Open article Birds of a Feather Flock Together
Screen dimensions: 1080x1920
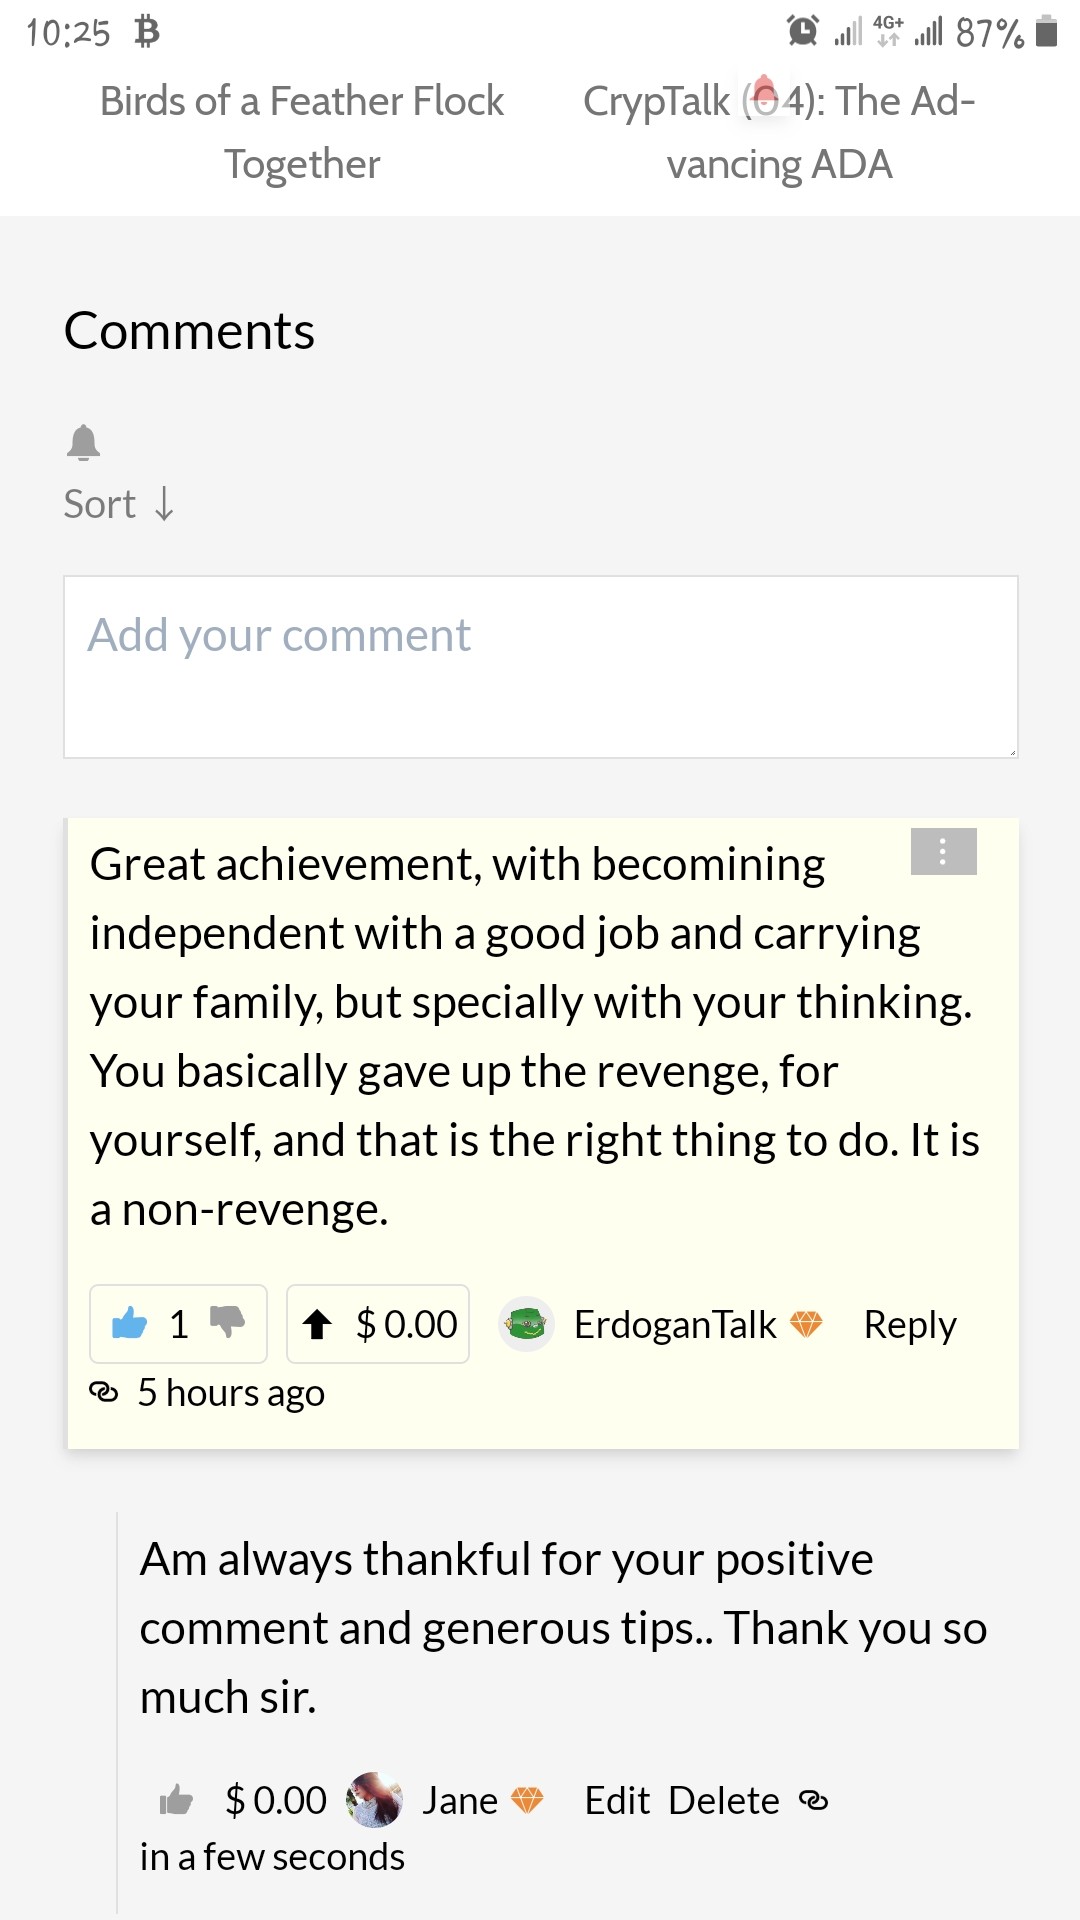pos(302,132)
